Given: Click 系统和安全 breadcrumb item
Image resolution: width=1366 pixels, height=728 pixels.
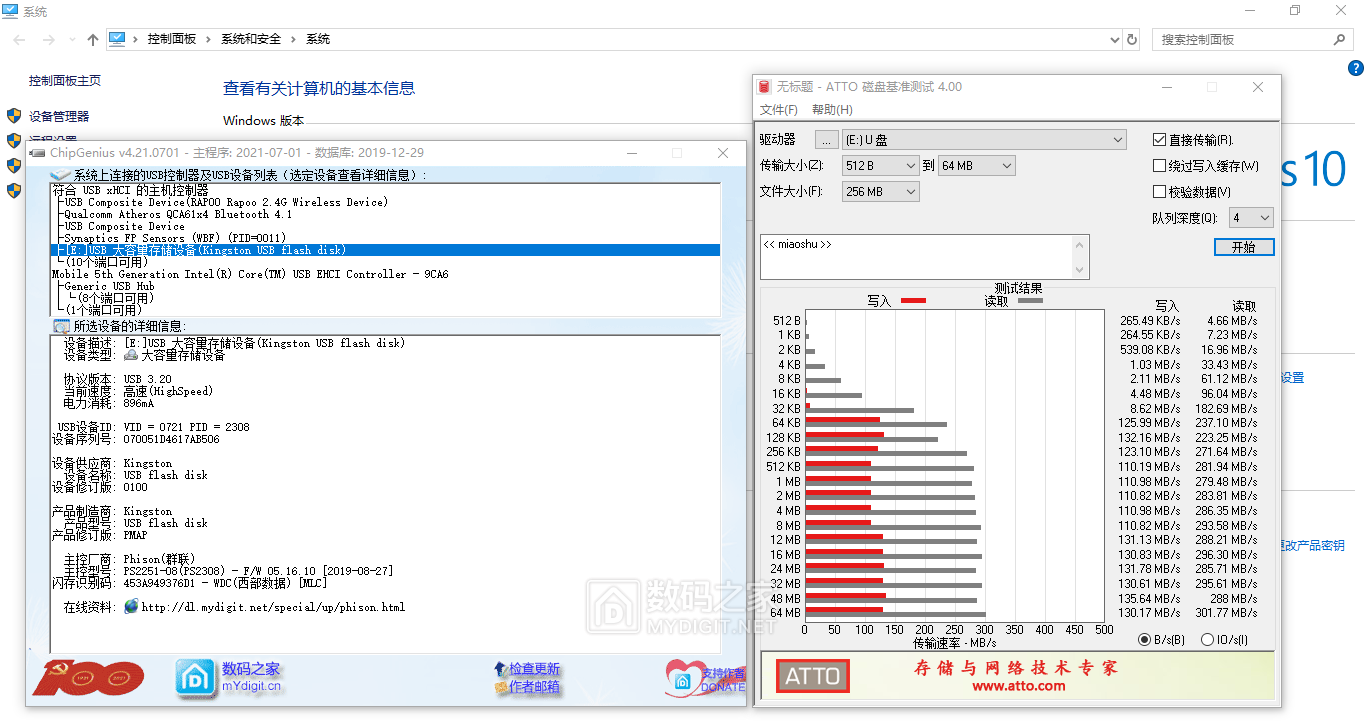Looking at the screenshot, I should click(x=251, y=39).
